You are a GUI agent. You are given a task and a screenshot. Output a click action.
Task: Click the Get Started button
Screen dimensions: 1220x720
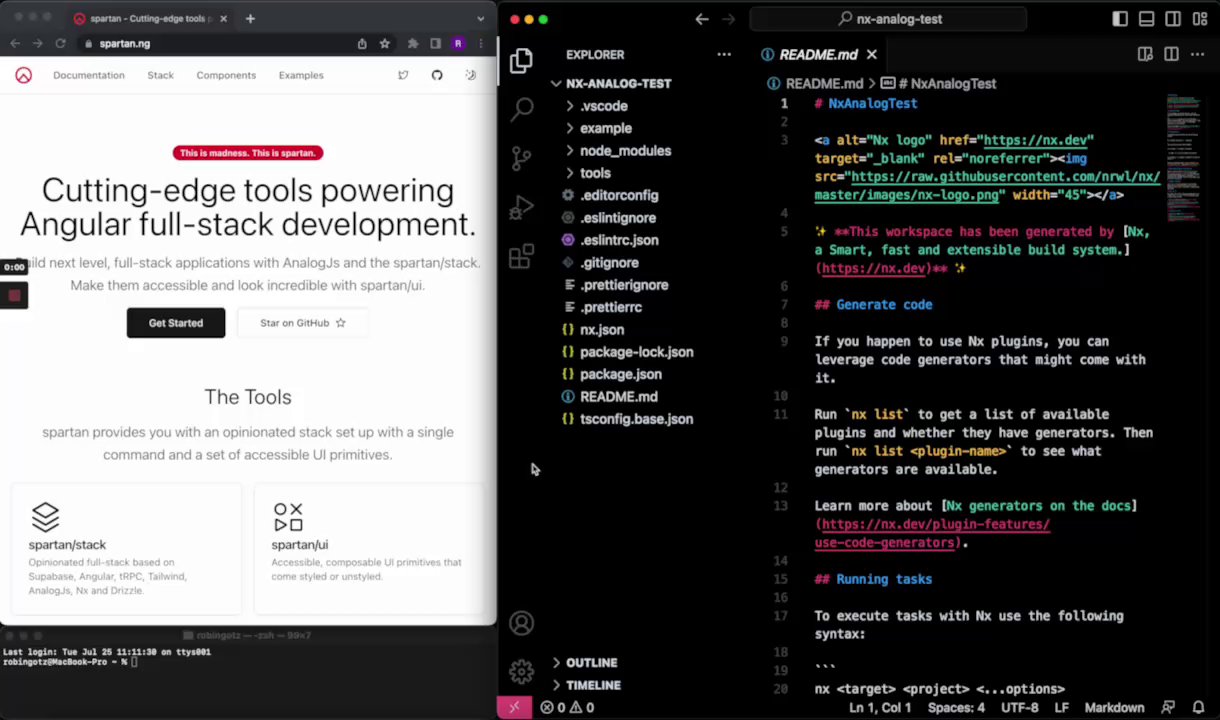click(x=176, y=323)
